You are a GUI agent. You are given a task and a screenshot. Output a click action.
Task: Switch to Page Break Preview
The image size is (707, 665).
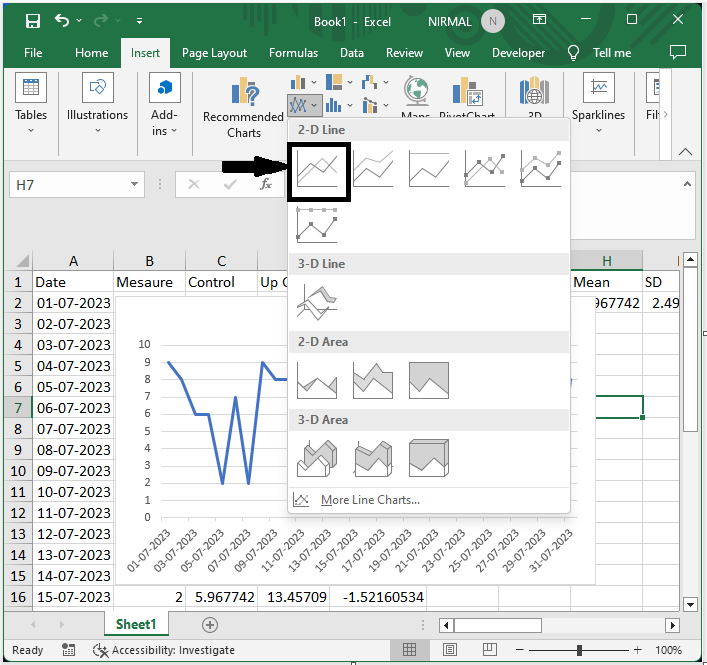[490, 650]
